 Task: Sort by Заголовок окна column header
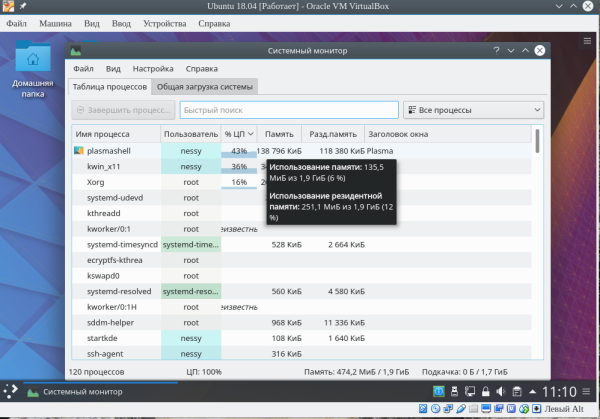[448, 134]
